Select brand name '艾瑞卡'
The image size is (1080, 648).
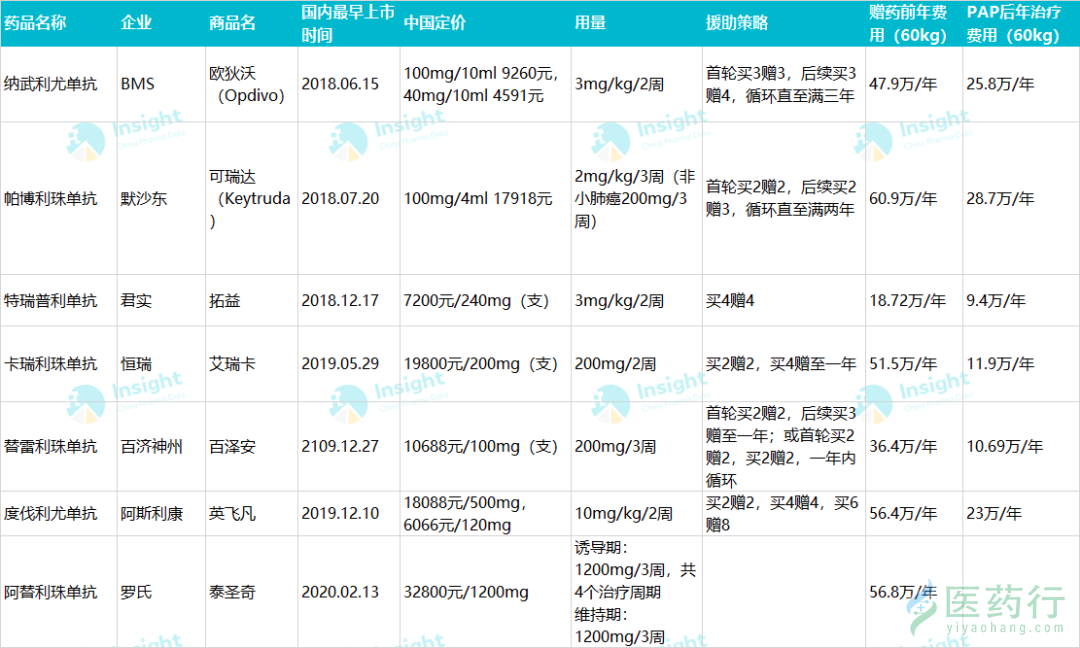point(232,364)
